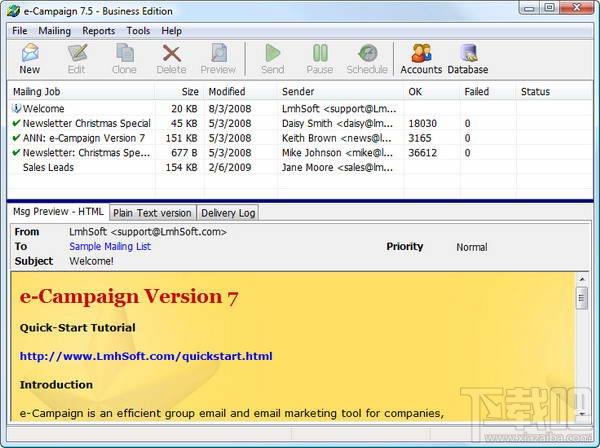Switch to the Plain Text version tab

pyautogui.click(x=152, y=212)
